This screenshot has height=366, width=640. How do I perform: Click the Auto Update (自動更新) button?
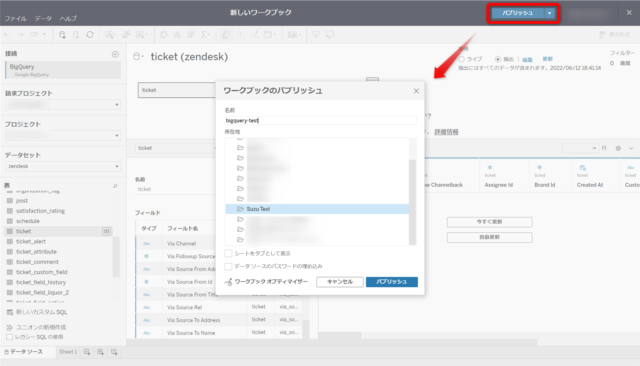[x=490, y=237]
